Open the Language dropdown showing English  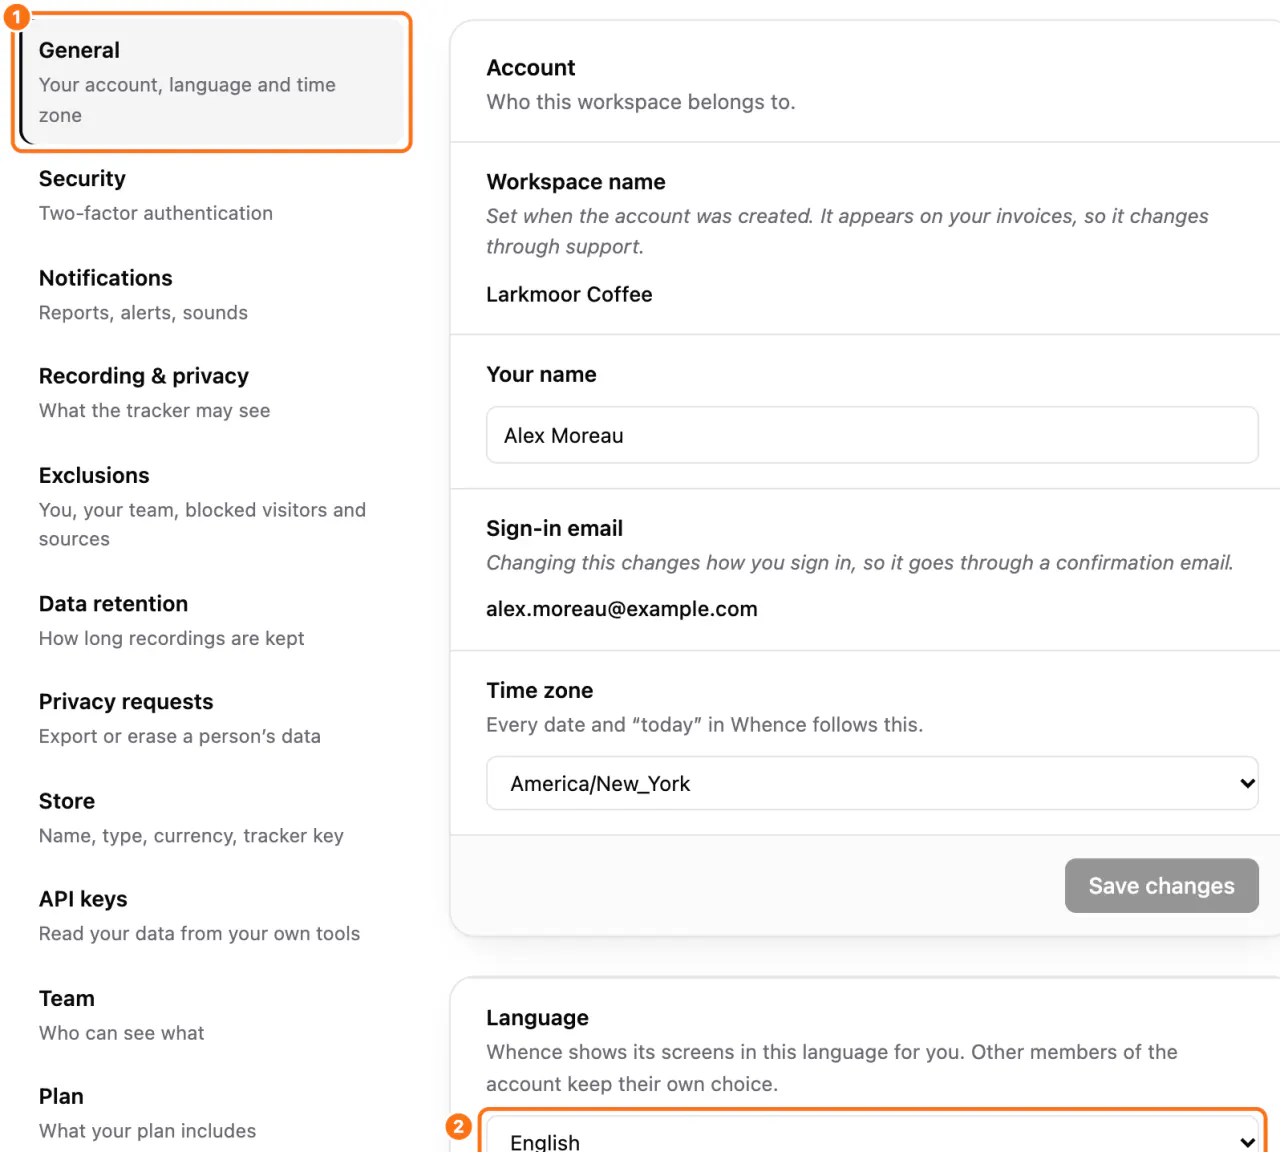[x=872, y=1135]
